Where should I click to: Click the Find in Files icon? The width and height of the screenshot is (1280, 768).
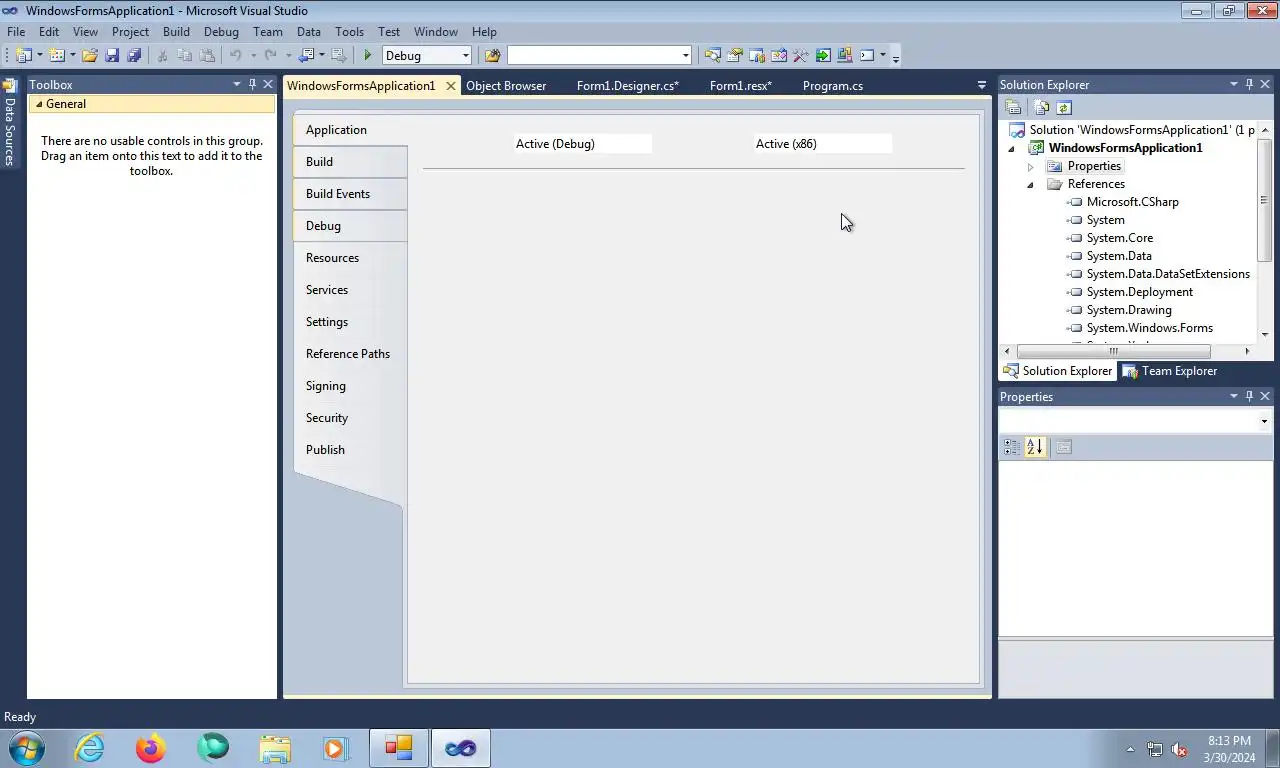click(492, 56)
